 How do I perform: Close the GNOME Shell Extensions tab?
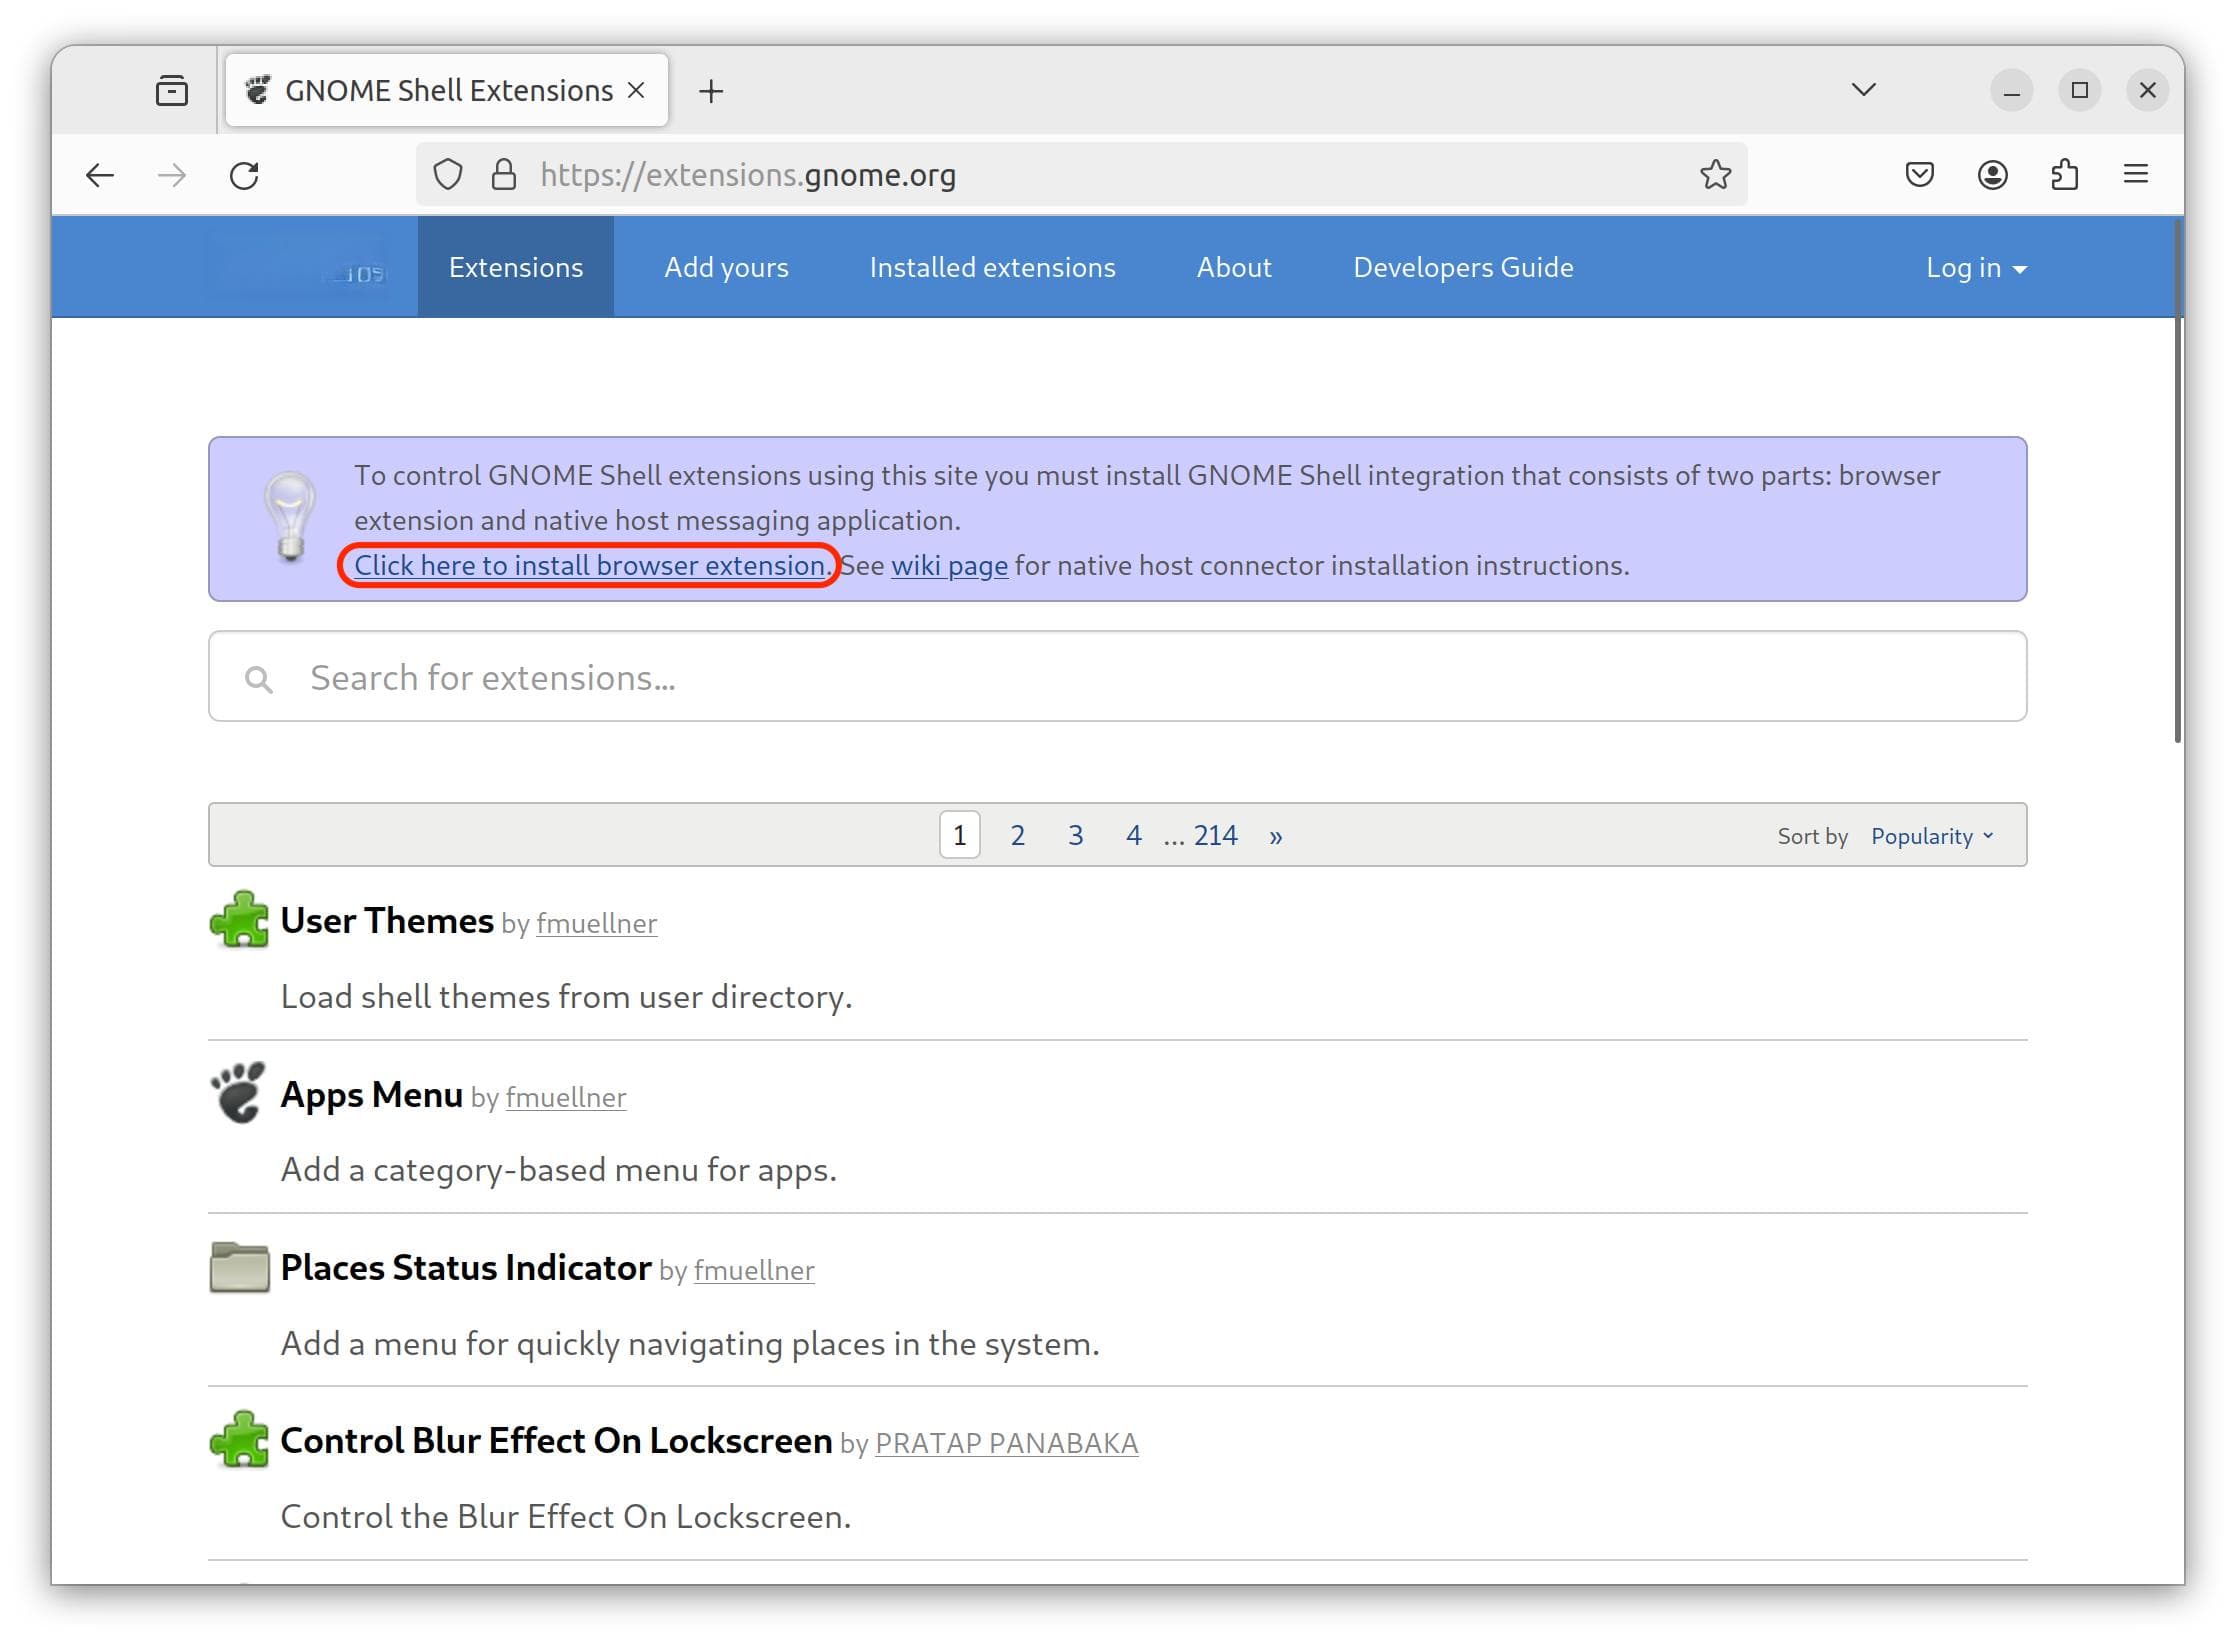click(x=636, y=91)
